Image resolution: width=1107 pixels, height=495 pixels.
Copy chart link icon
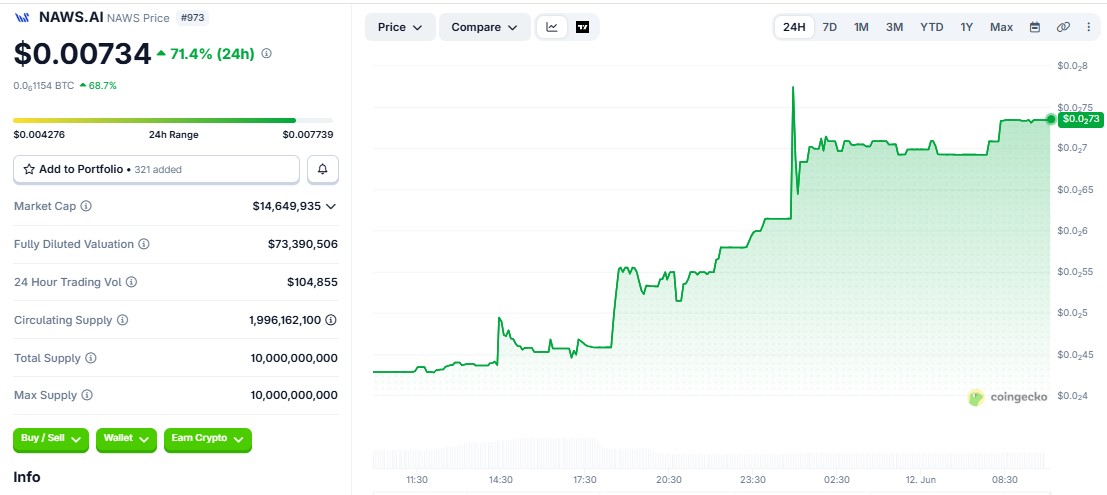pos(1063,28)
